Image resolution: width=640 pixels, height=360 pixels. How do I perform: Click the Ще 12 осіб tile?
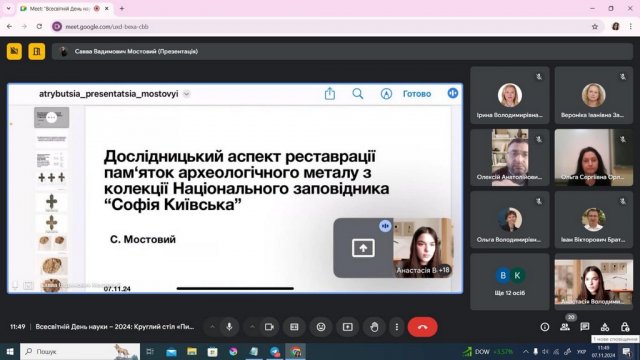click(510, 282)
